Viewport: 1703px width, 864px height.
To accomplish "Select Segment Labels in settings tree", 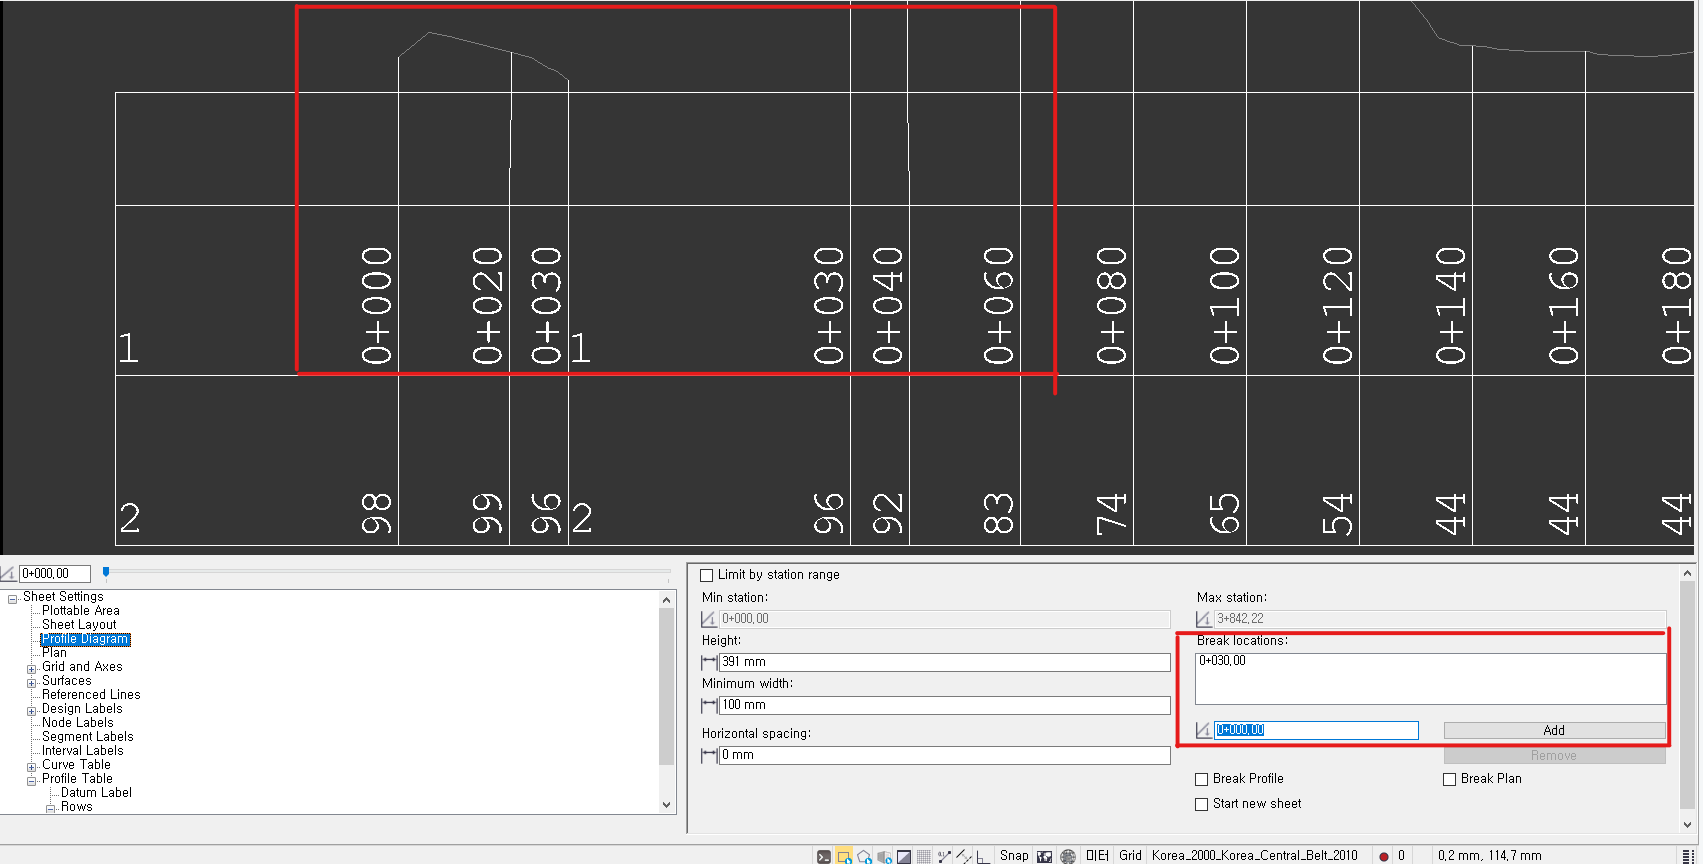I will 88,736.
